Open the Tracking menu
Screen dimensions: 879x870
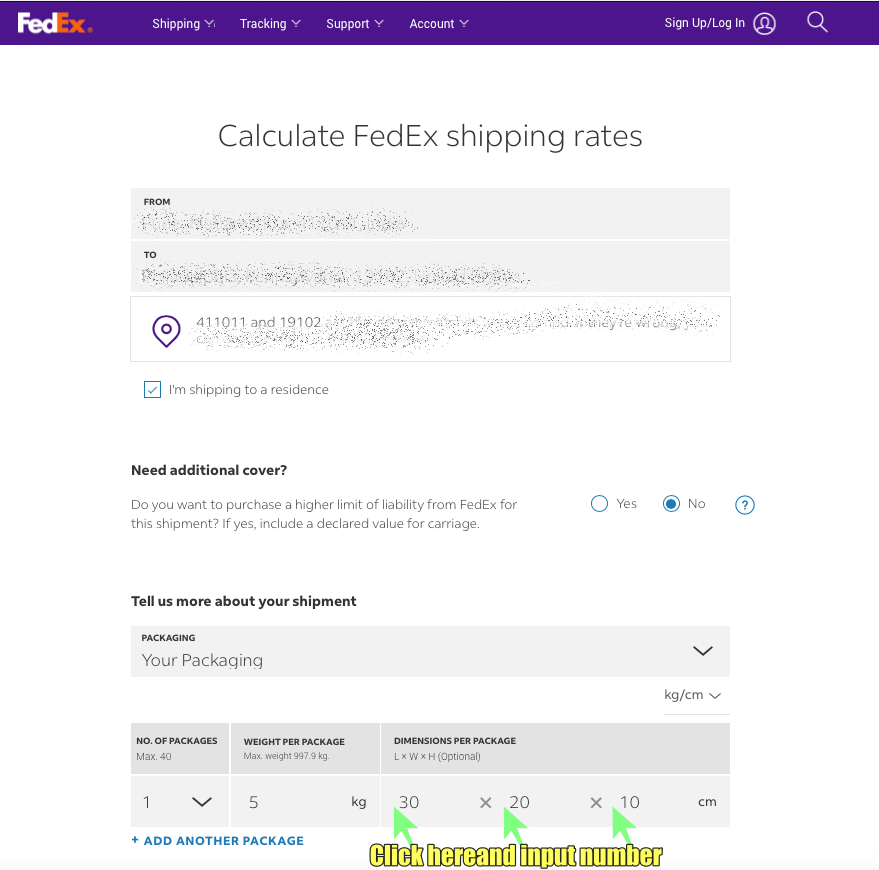pyautogui.click(x=270, y=23)
